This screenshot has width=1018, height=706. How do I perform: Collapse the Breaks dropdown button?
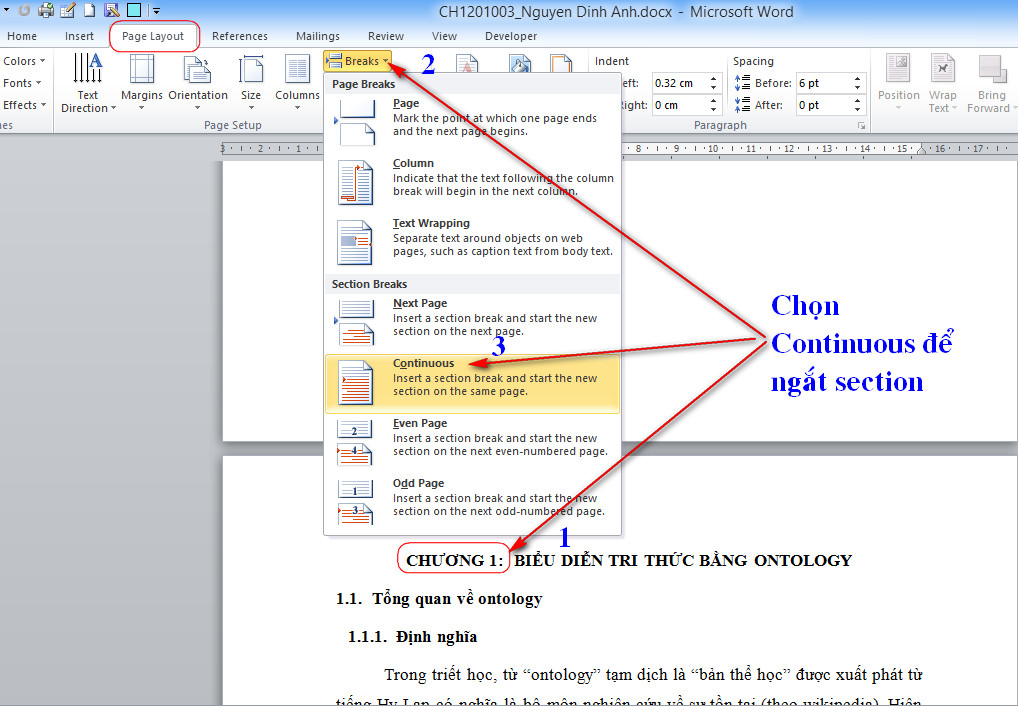tap(358, 61)
